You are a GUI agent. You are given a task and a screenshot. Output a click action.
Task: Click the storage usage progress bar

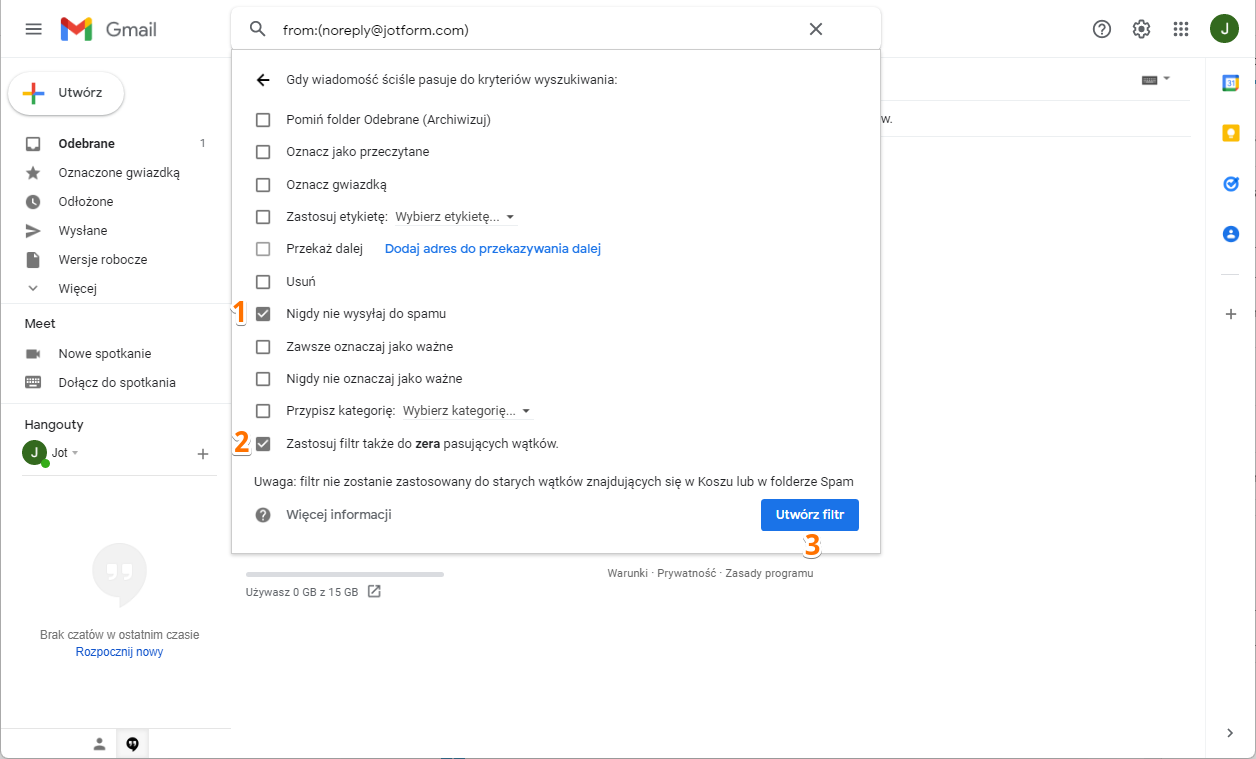pyautogui.click(x=344, y=573)
